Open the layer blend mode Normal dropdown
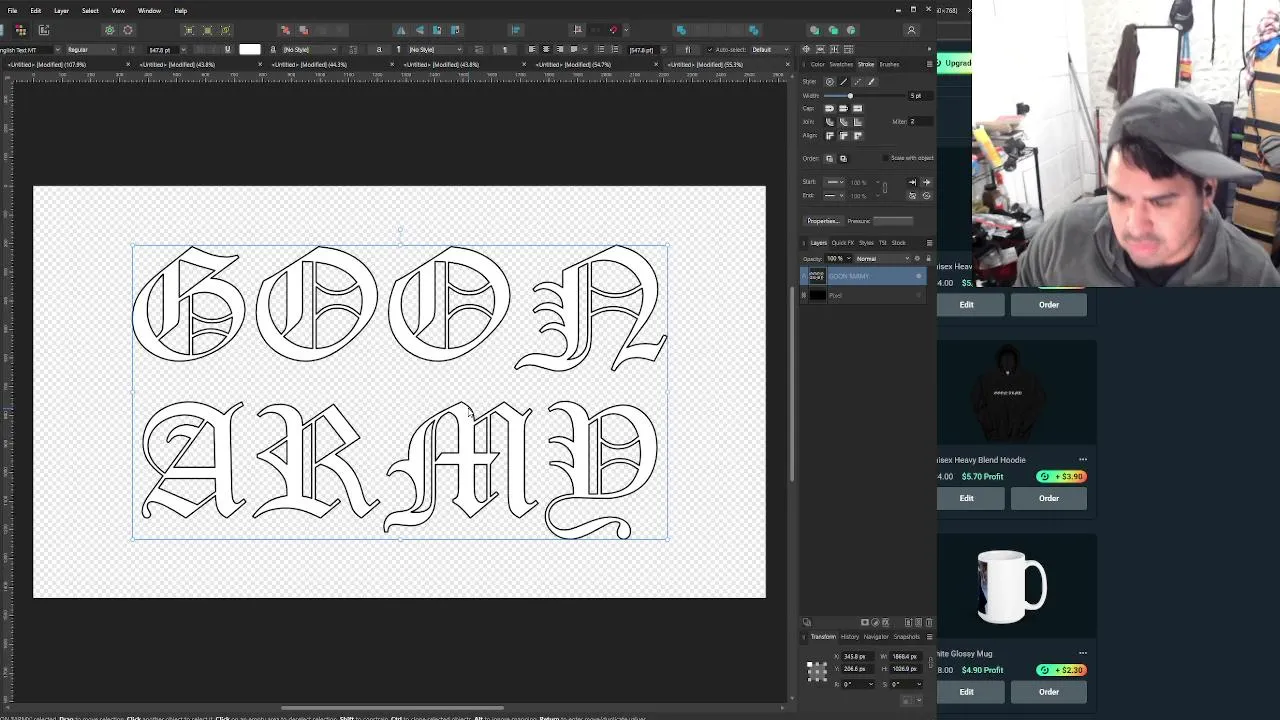 point(881,259)
